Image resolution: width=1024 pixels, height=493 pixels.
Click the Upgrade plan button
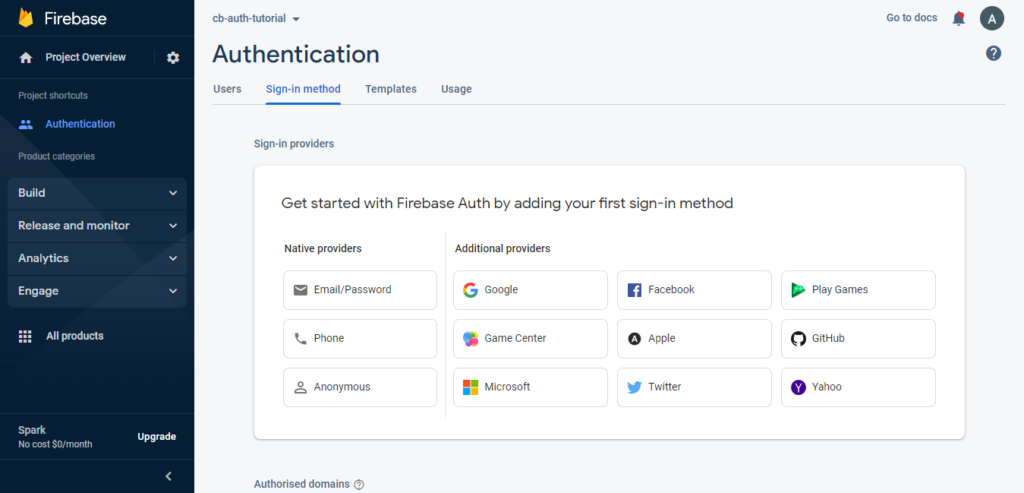157,437
